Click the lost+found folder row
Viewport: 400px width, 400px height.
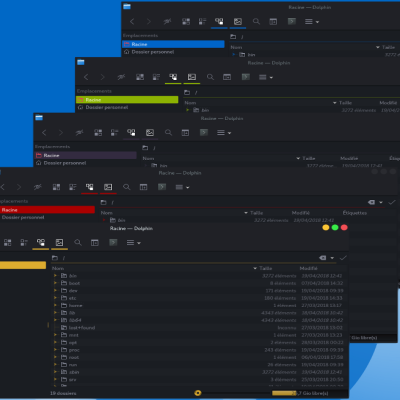click(198, 328)
